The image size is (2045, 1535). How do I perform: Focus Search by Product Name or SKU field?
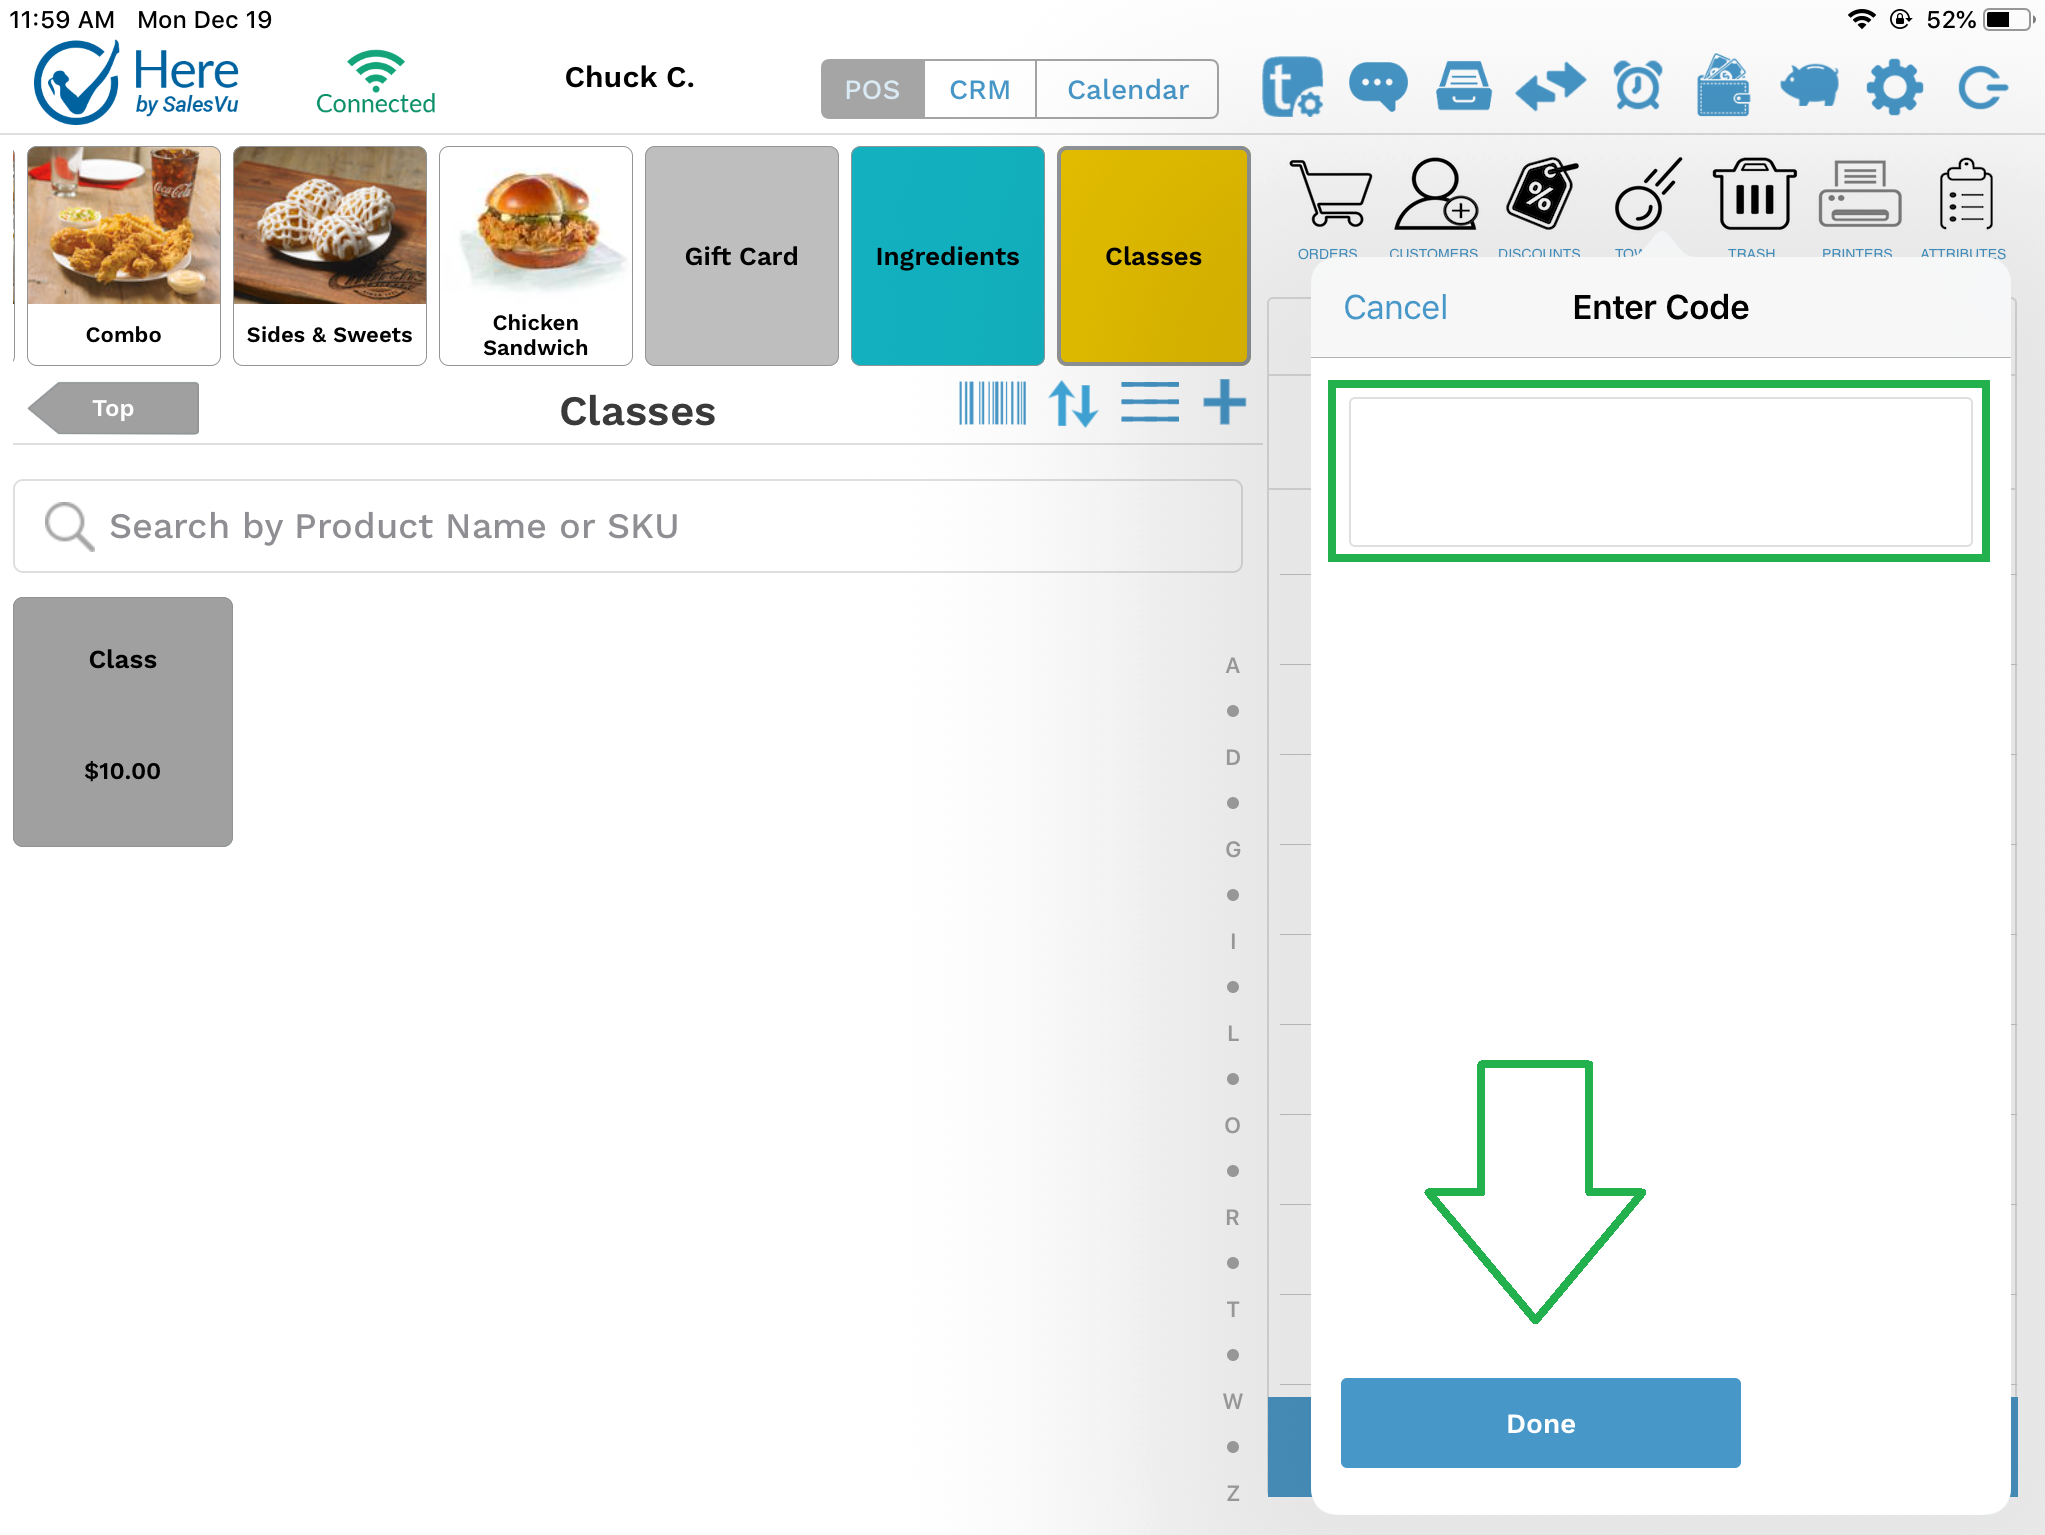point(628,526)
